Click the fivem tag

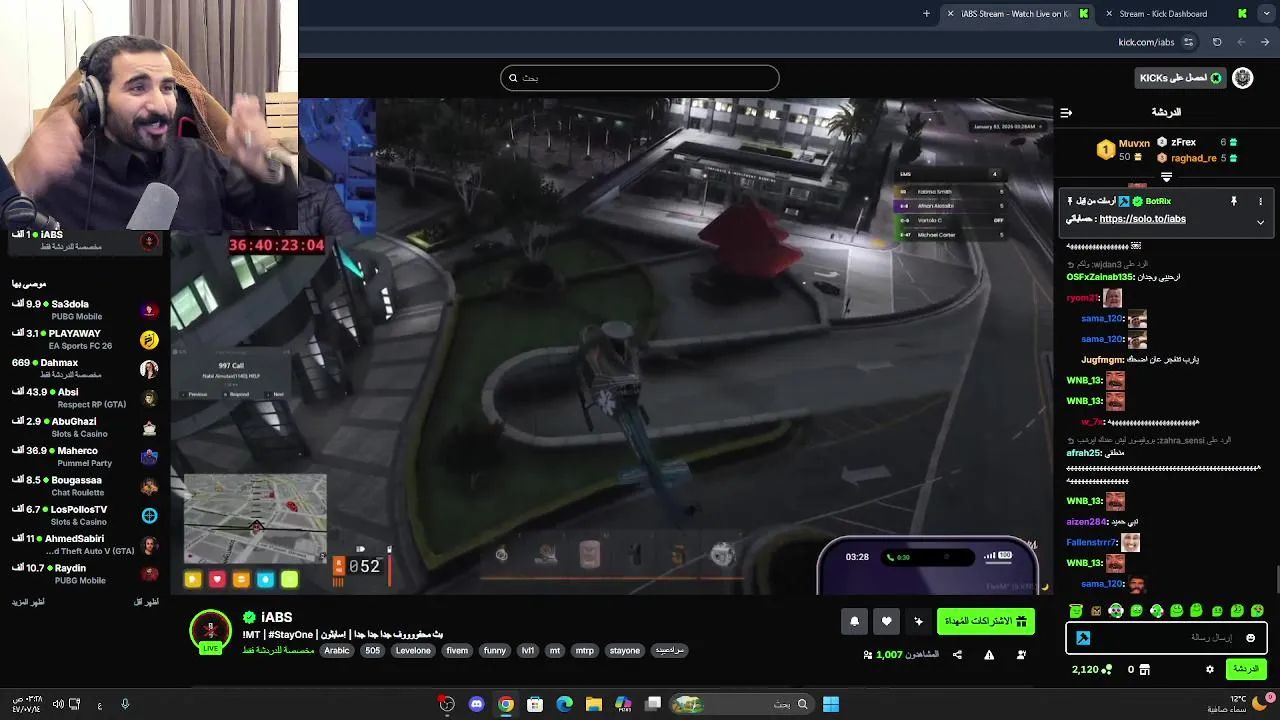[457, 650]
